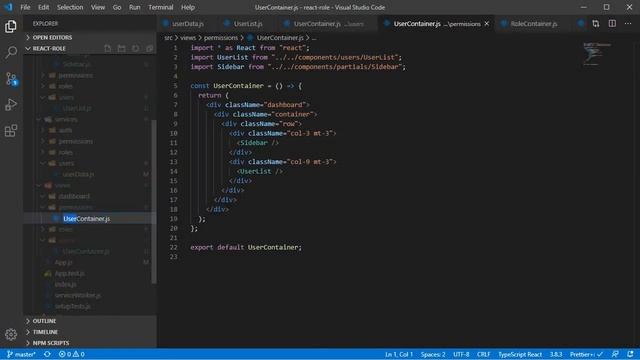Click the Open Changes icon in editor toolbar

coord(596,24)
